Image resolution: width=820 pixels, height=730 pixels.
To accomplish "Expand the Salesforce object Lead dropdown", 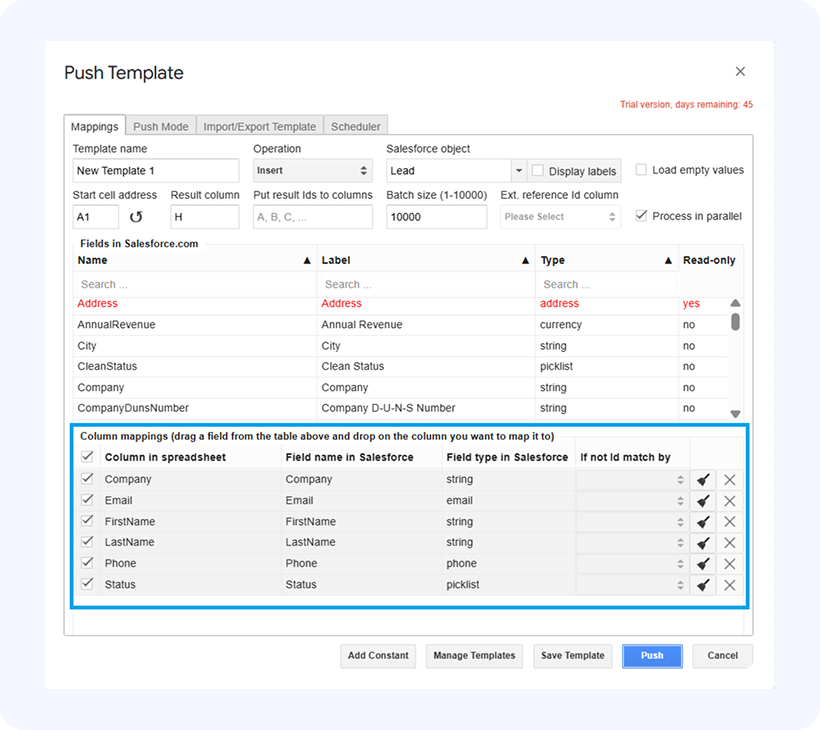I will (x=517, y=171).
